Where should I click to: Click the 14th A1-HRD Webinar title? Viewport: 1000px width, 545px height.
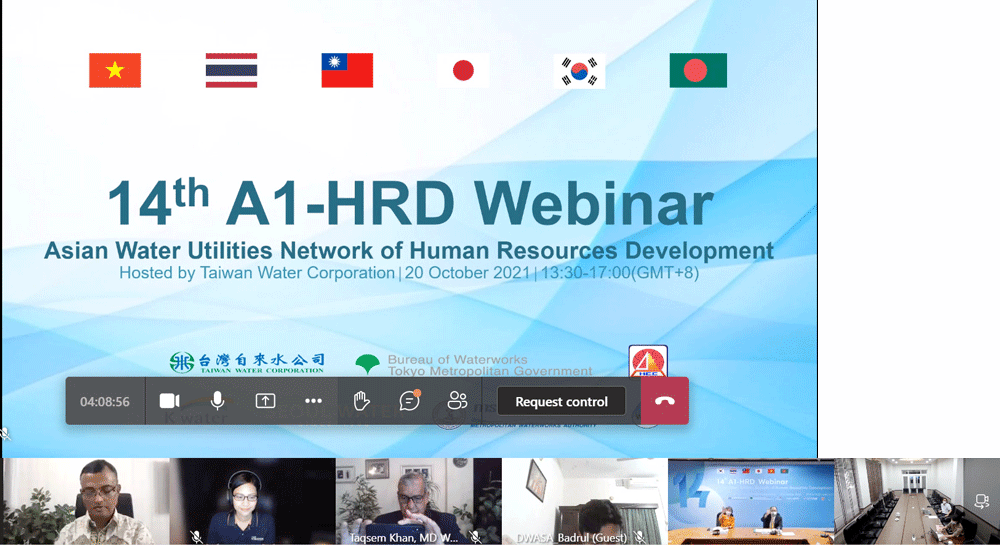[x=411, y=203]
